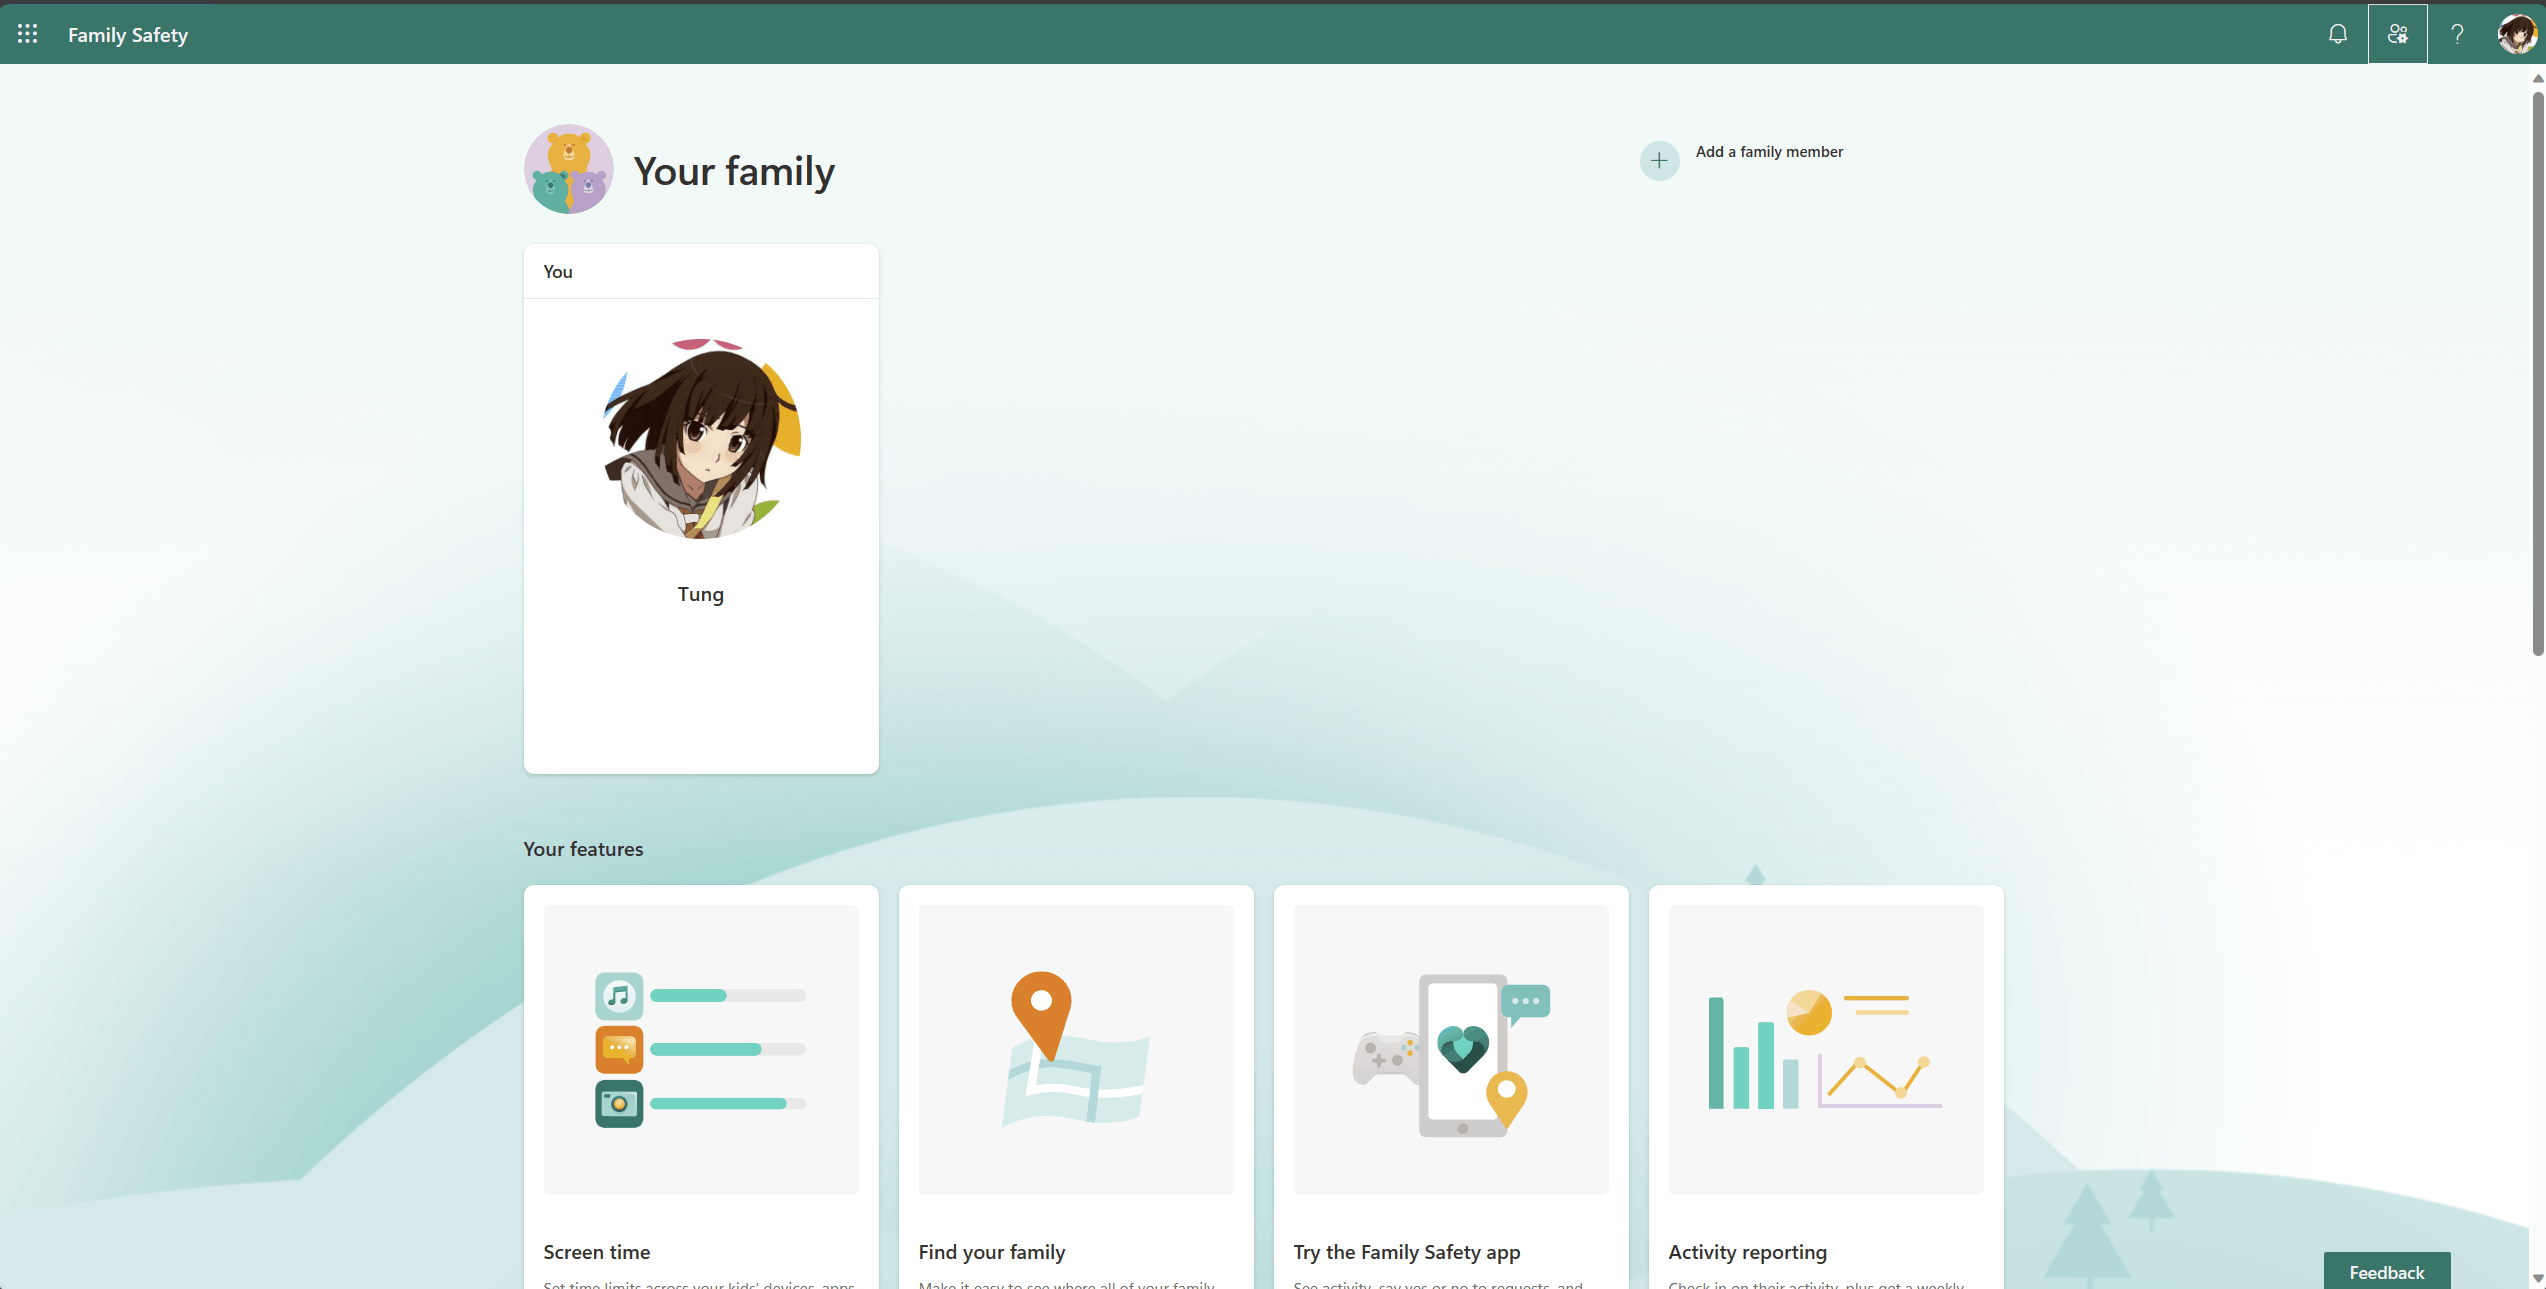Click the scrollbar down arrow
The image size is (2546, 1289).
(x=2537, y=1279)
